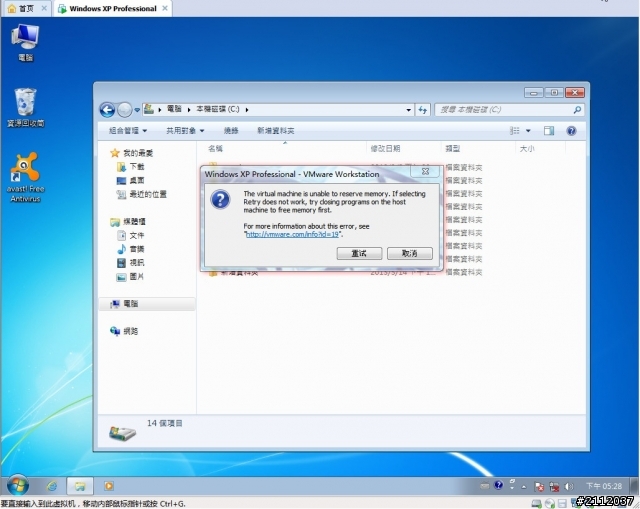Show hidden tray icons arrow
Image resolution: width=640 pixels, height=509 pixels.
coord(524,487)
